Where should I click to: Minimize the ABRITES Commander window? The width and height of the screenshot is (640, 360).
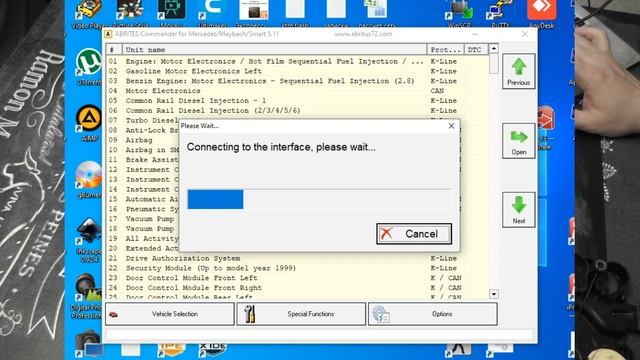click(475, 34)
